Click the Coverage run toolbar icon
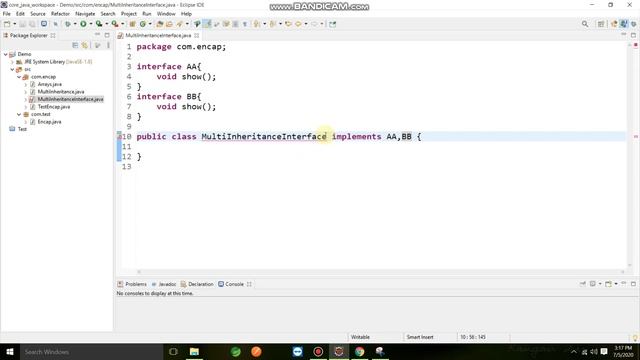Image resolution: width=640 pixels, height=360 pixels. tap(99, 24)
